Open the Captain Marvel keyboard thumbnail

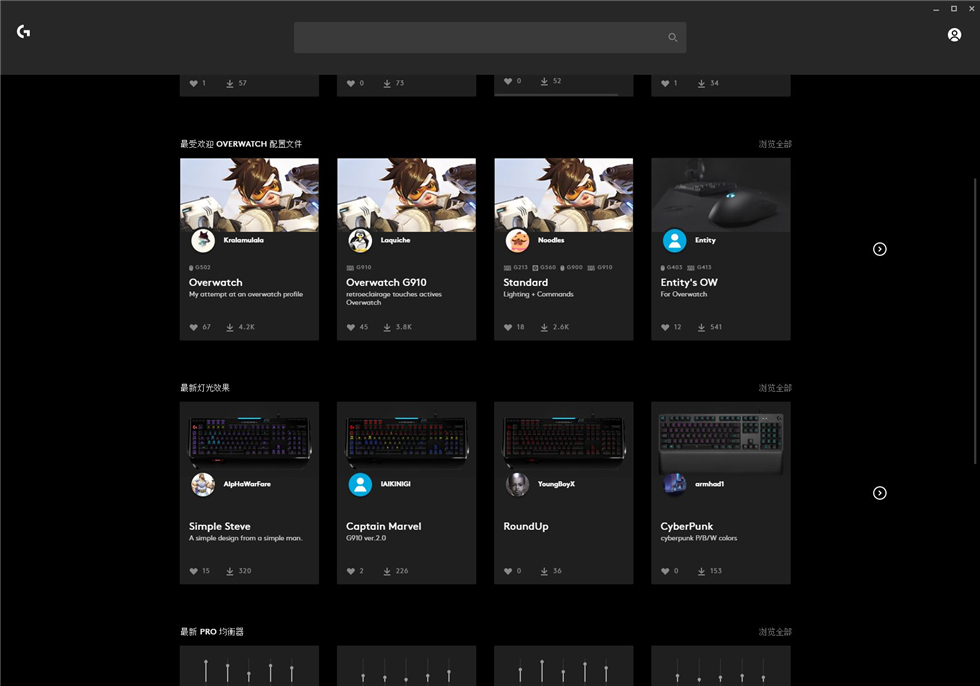tap(406, 439)
